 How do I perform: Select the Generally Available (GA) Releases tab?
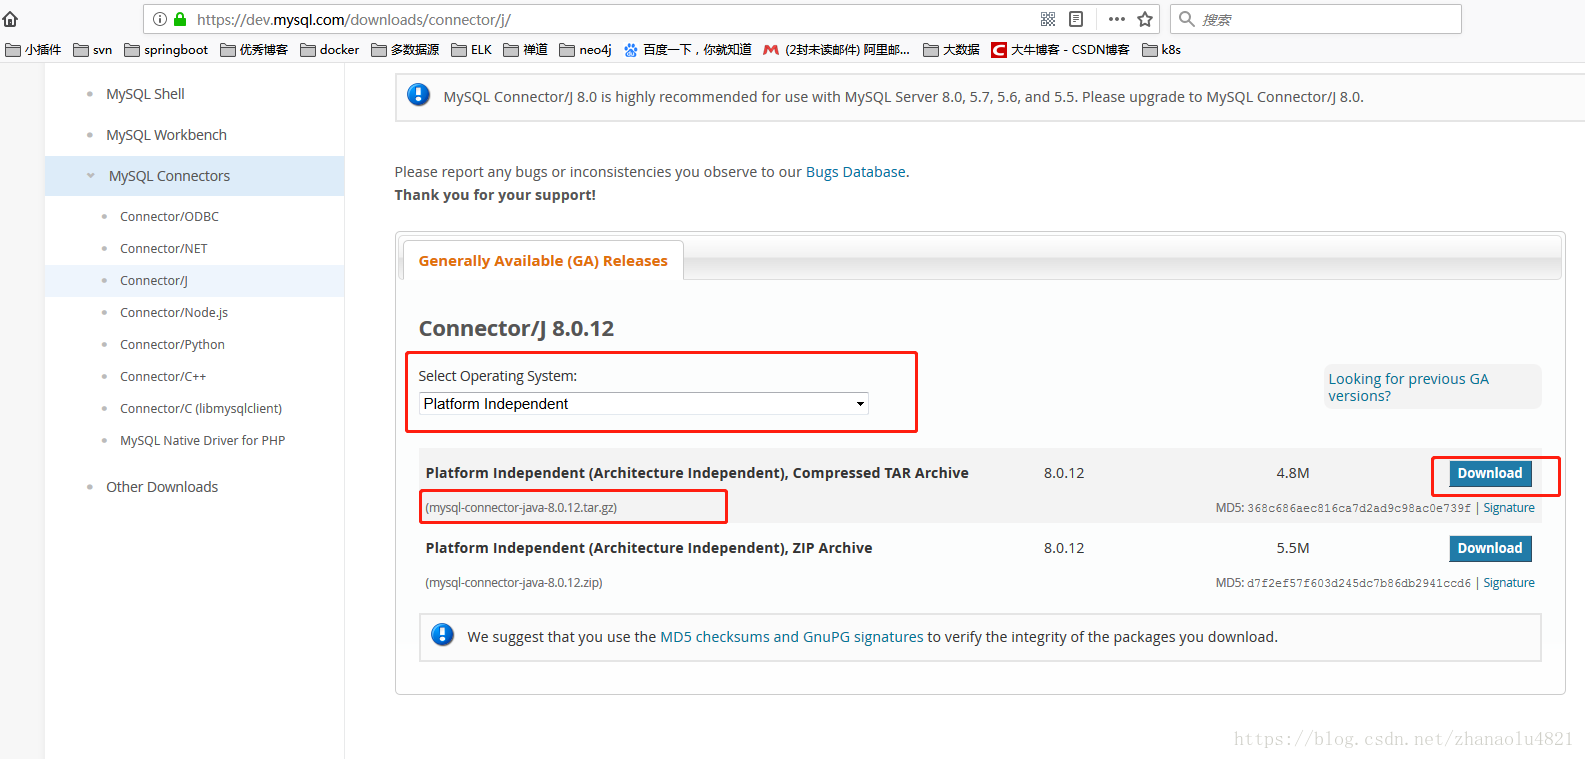[543, 261]
